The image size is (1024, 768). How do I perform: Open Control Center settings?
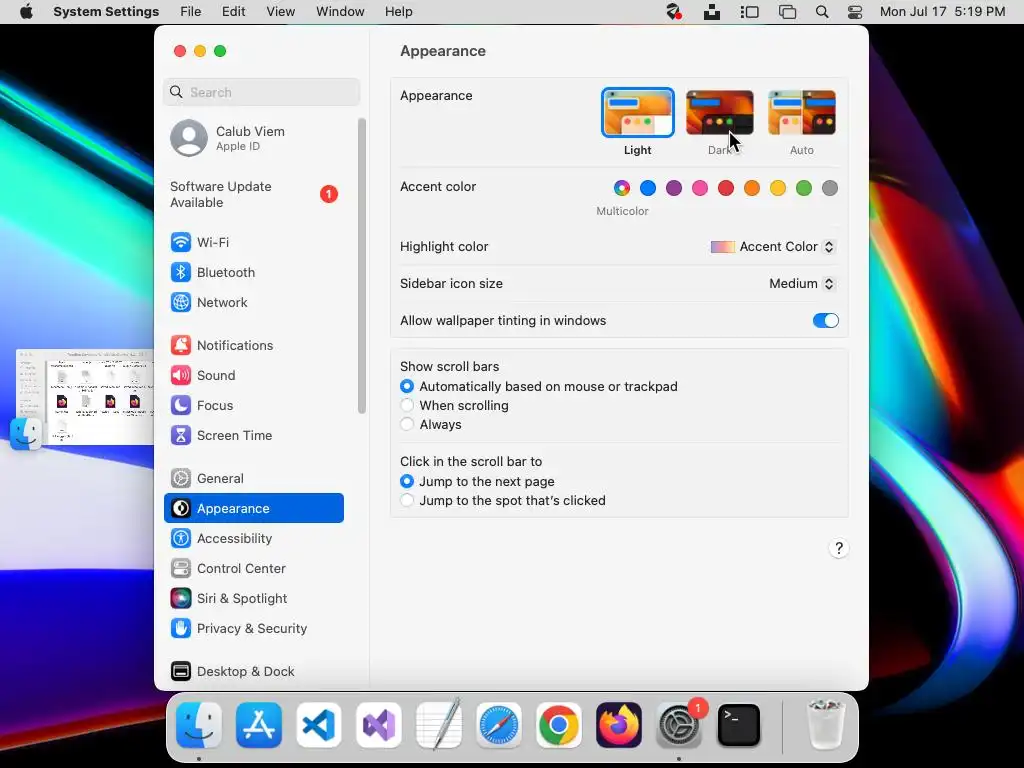[253, 569]
